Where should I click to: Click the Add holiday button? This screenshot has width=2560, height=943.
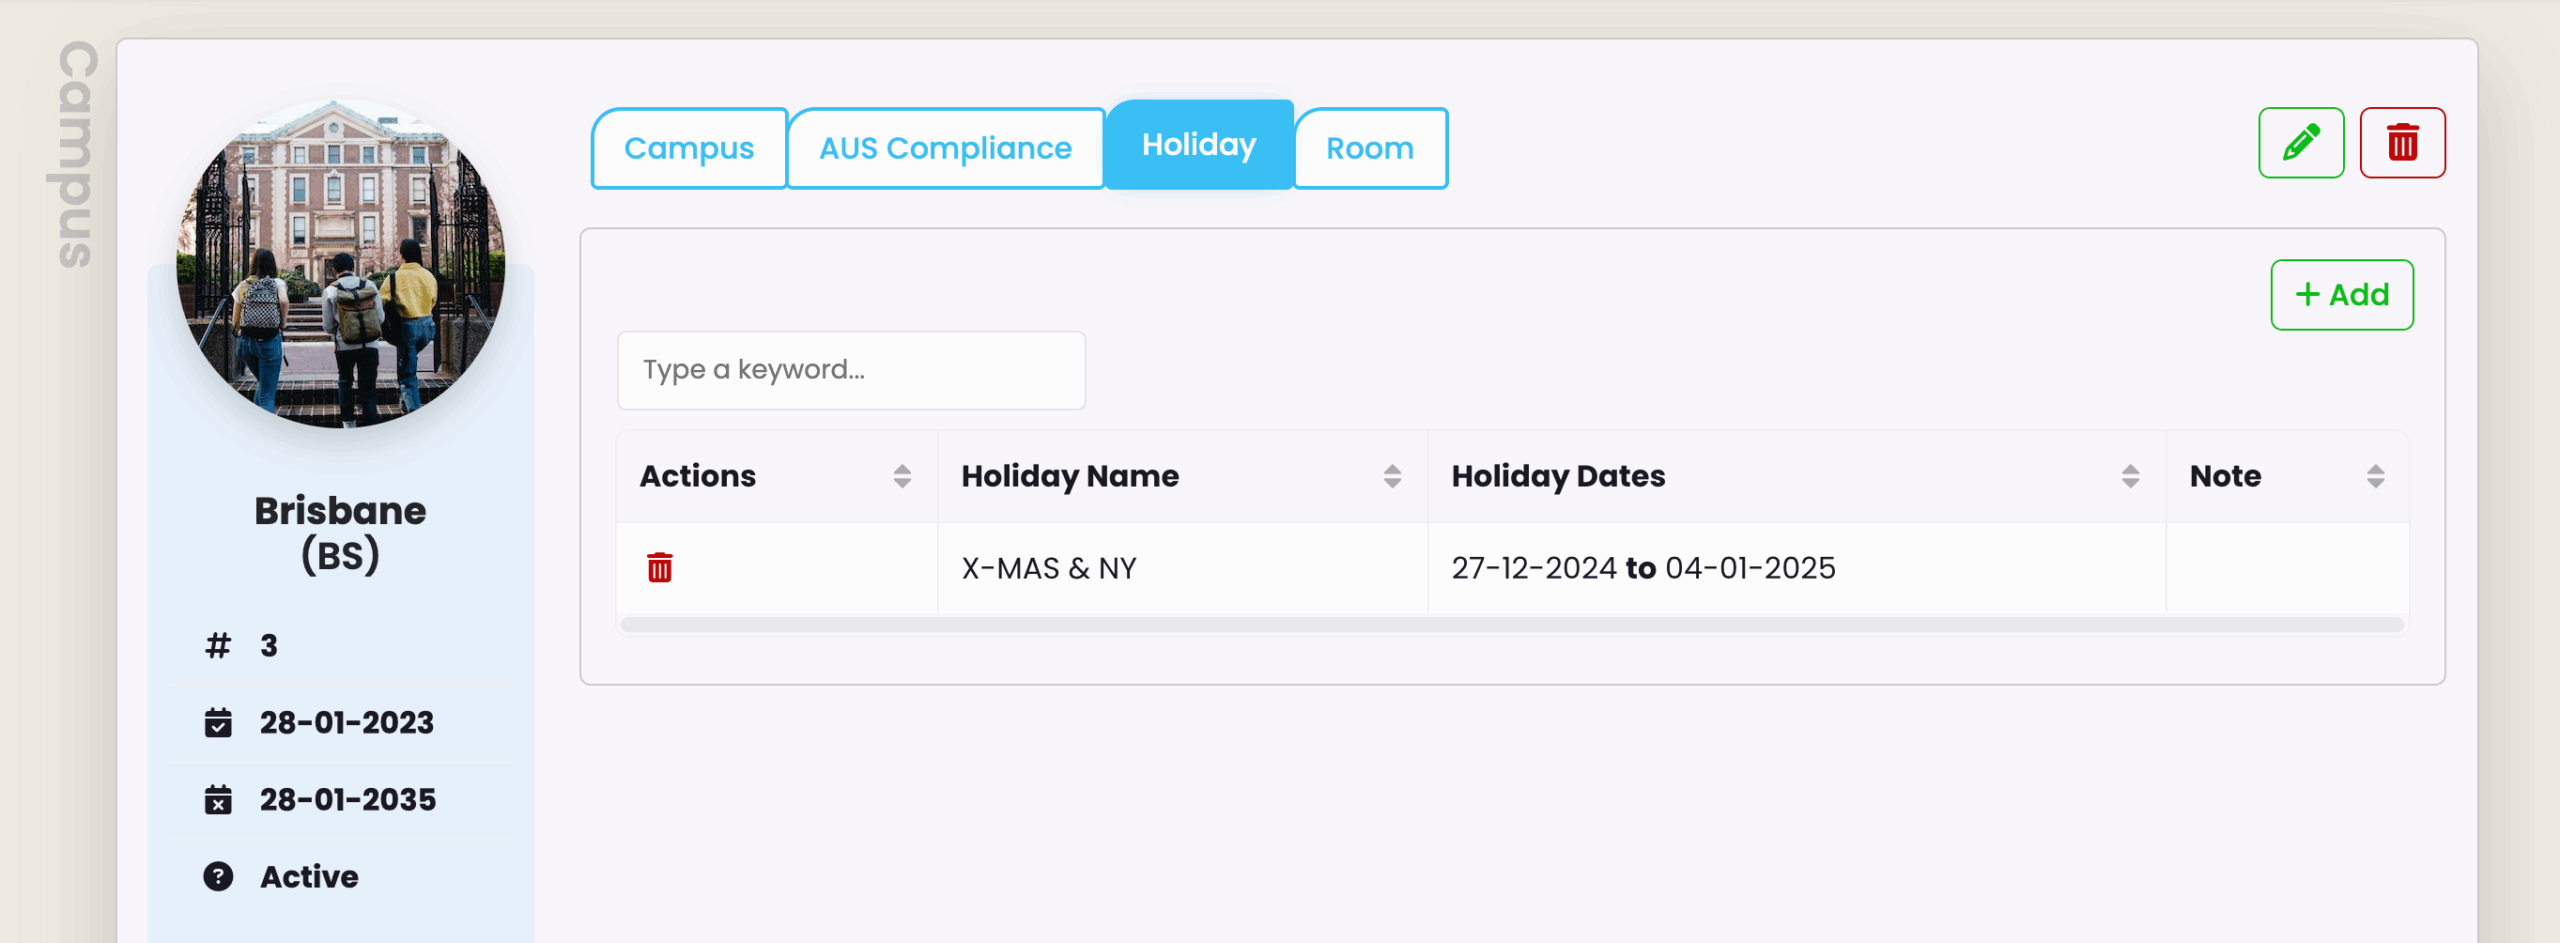coord(2342,295)
